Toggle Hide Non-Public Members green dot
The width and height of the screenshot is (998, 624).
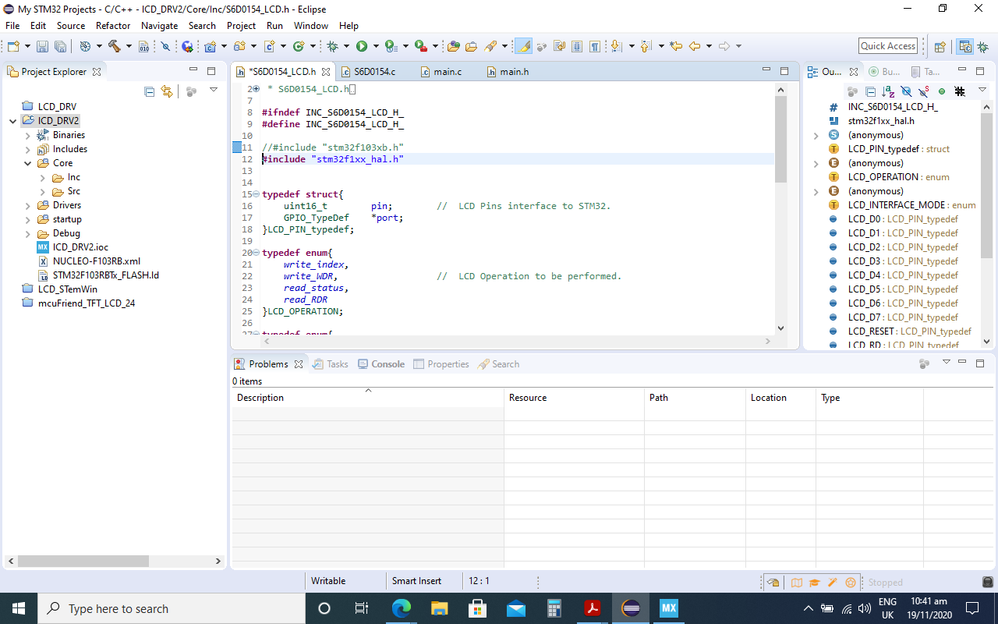click(x=941, y=92)
